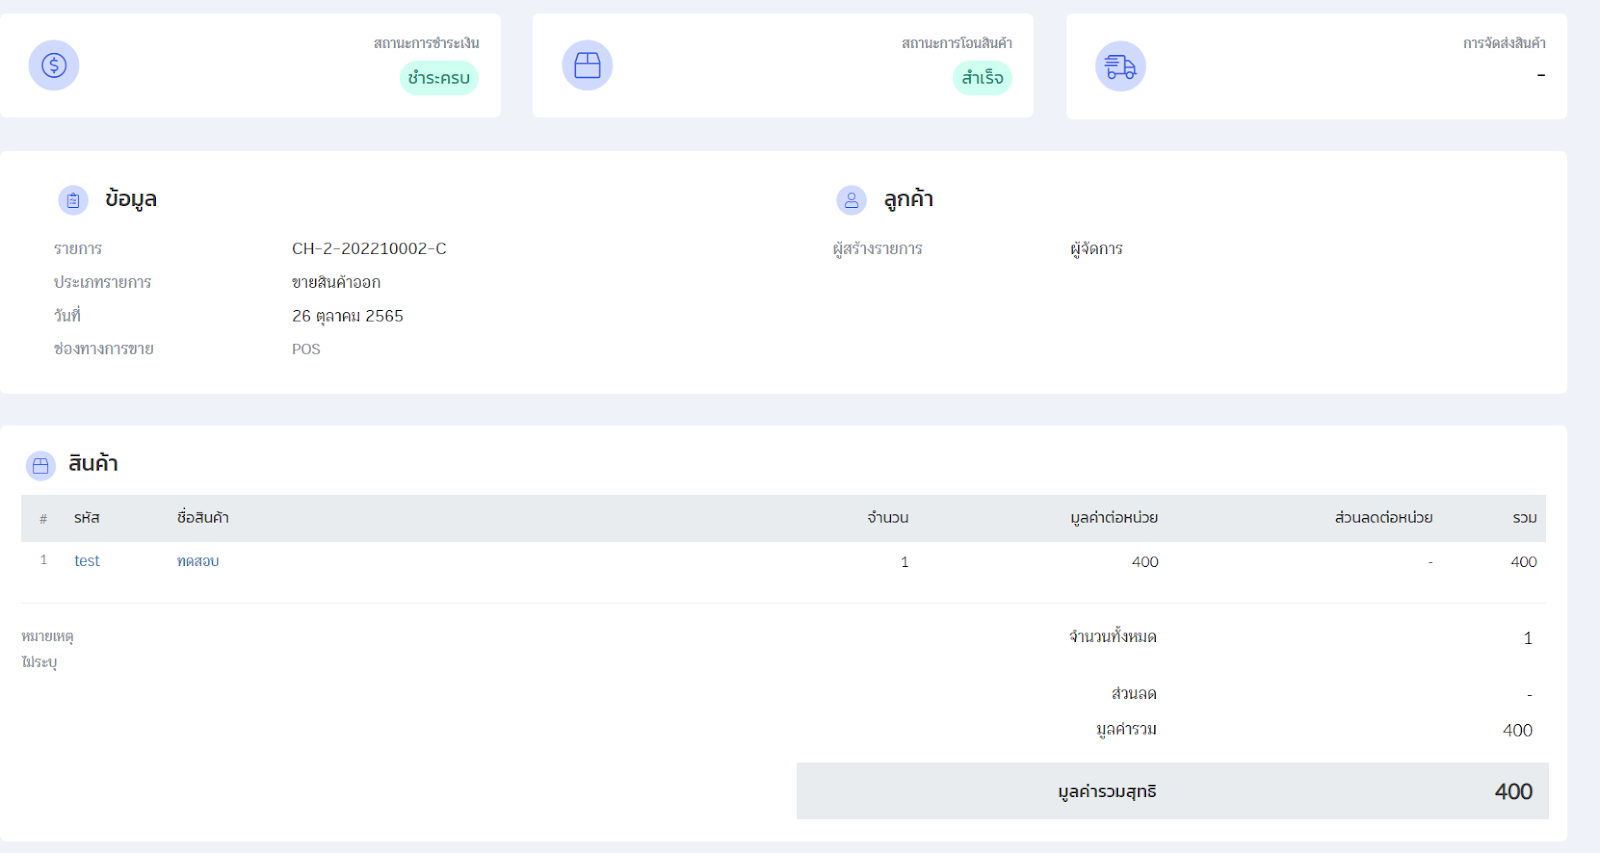1600x853 pixels.
Task: Click the user icon beside ลูกค้า
Action: (851, 200)
